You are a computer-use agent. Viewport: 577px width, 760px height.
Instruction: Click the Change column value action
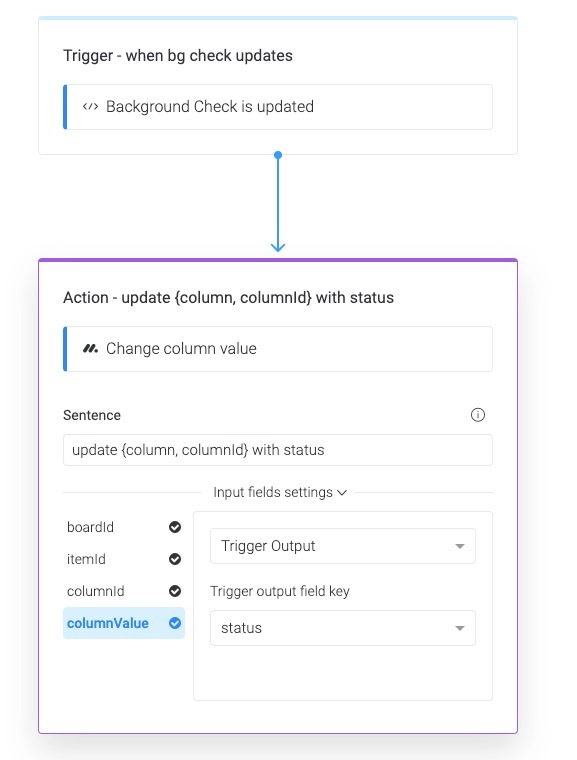tap(278, 349)
